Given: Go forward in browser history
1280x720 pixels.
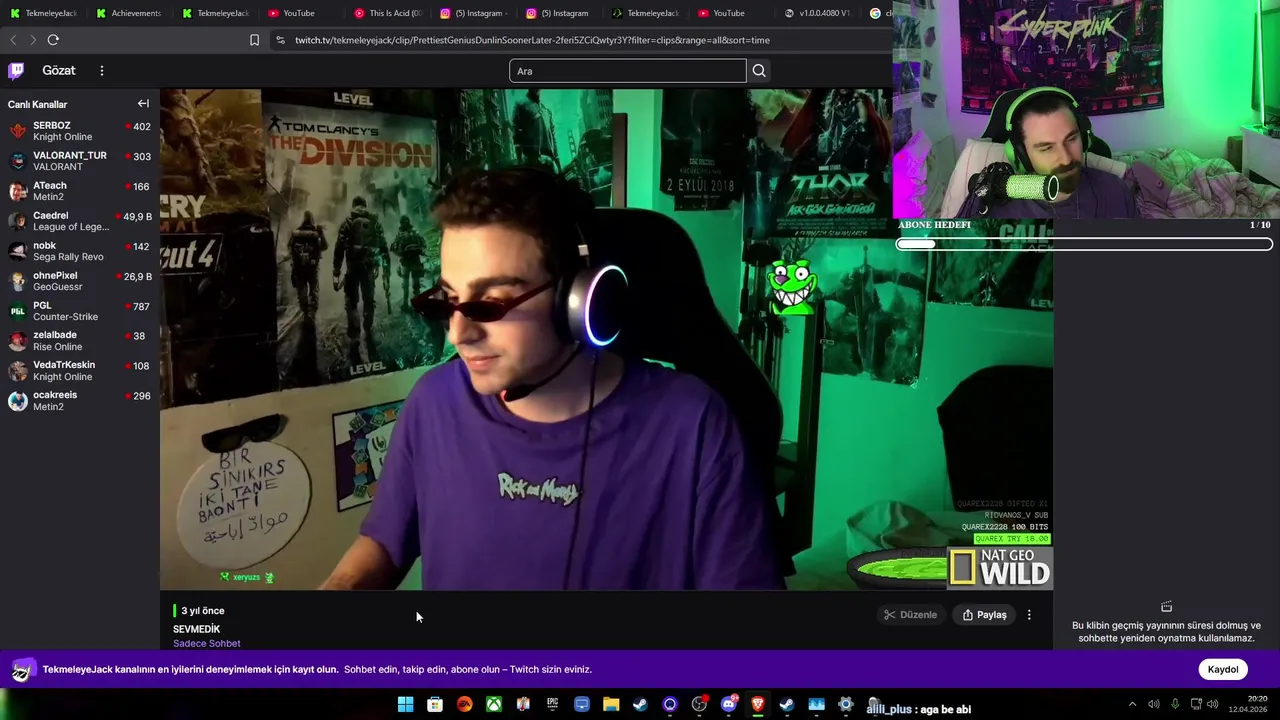Looking at the screenshot, I should click(x=33, y=40).
